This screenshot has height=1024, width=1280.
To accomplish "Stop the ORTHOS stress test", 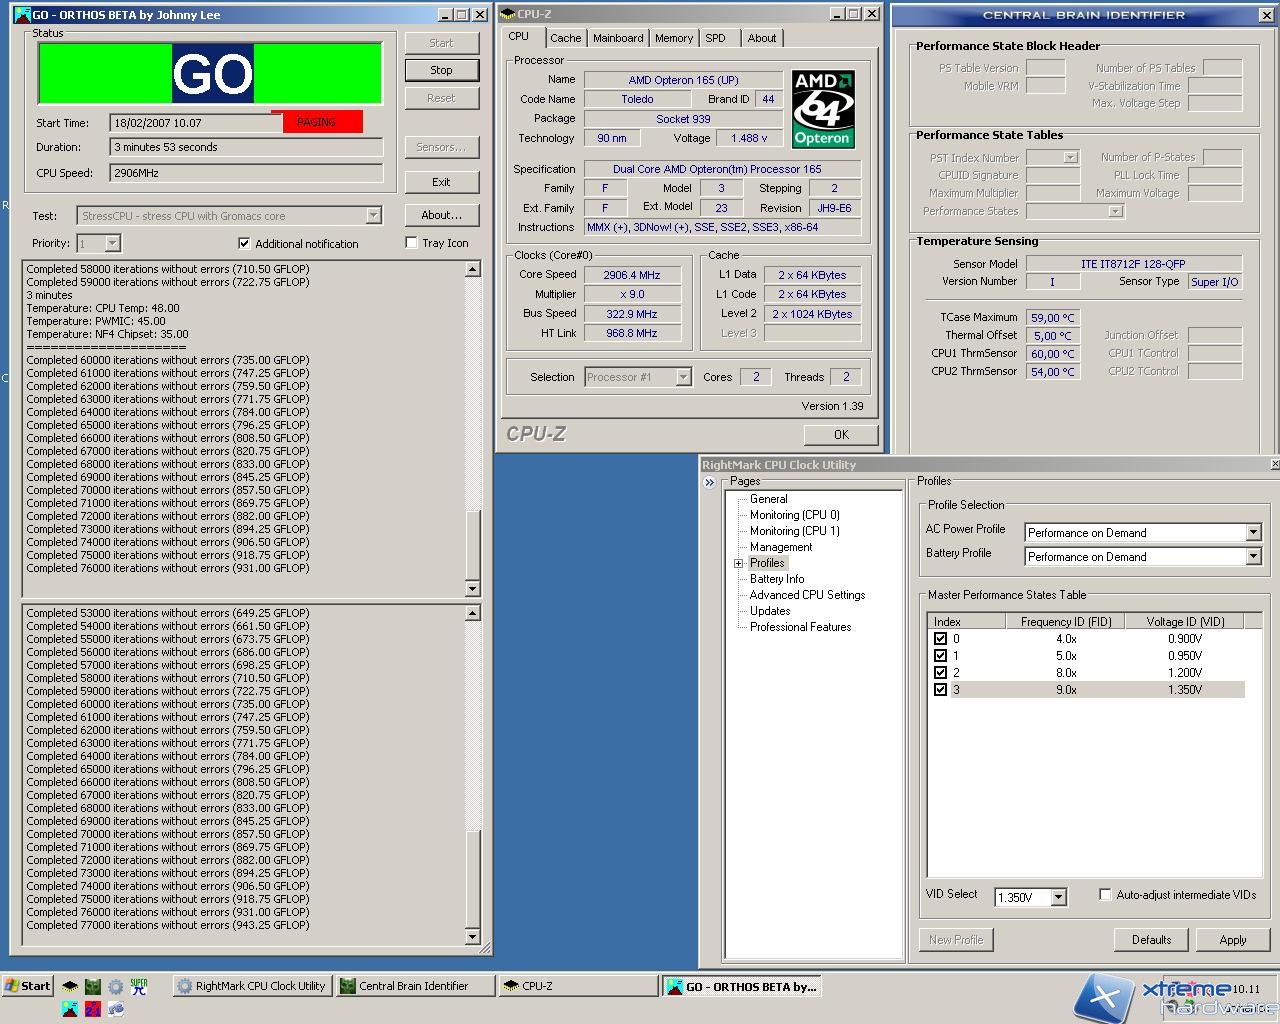I will pos(441,70).
